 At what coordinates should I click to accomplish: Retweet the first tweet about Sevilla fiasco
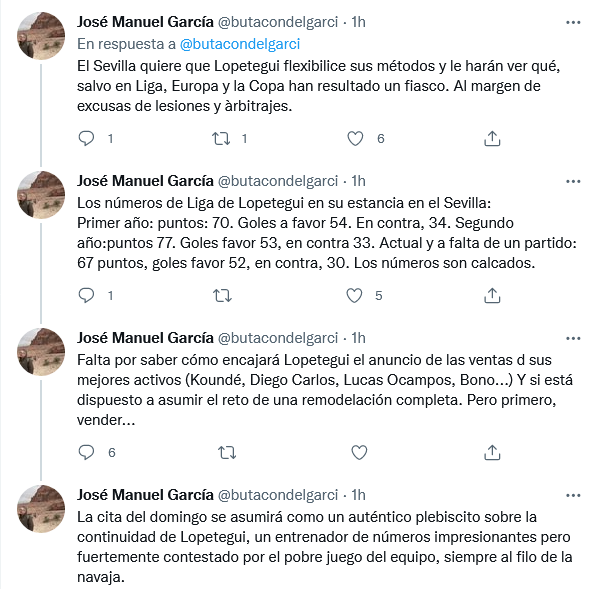pyautogui.click(x=221, y=138)
